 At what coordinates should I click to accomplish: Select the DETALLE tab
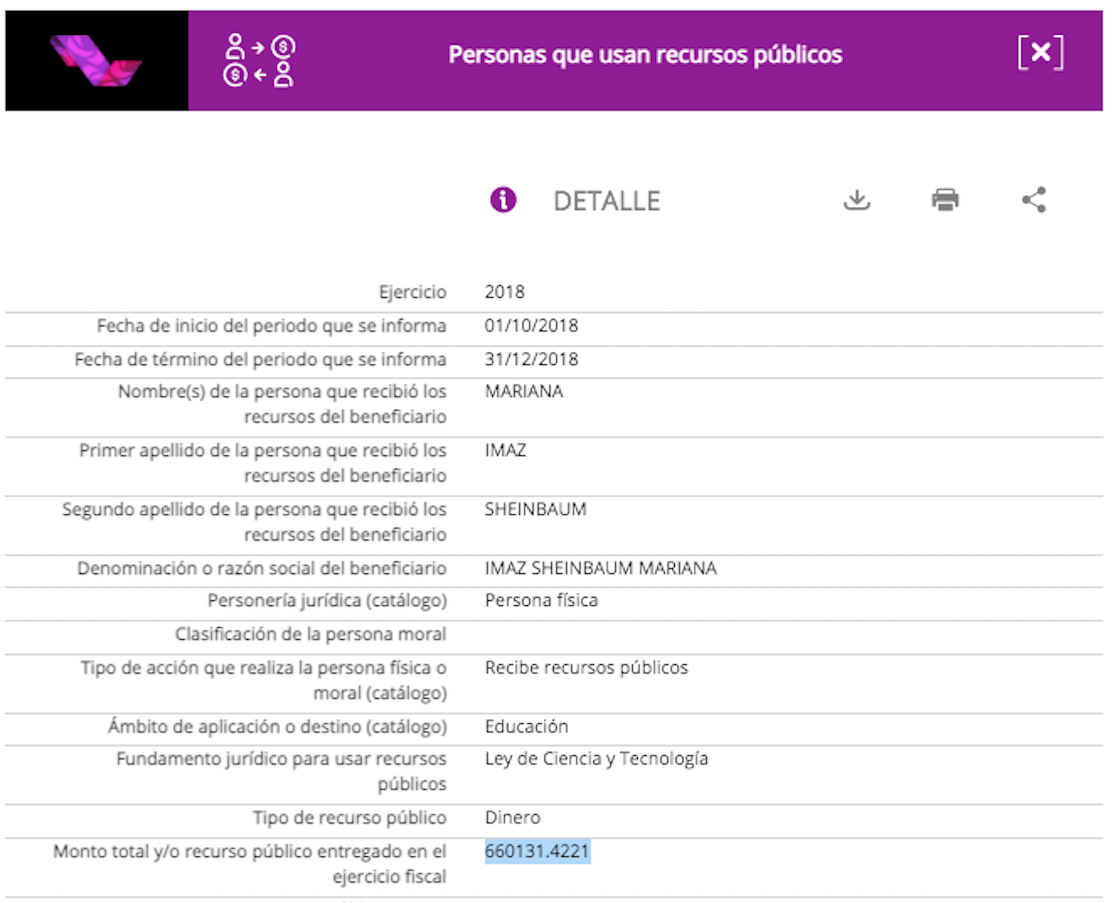(x=607, y=201)
